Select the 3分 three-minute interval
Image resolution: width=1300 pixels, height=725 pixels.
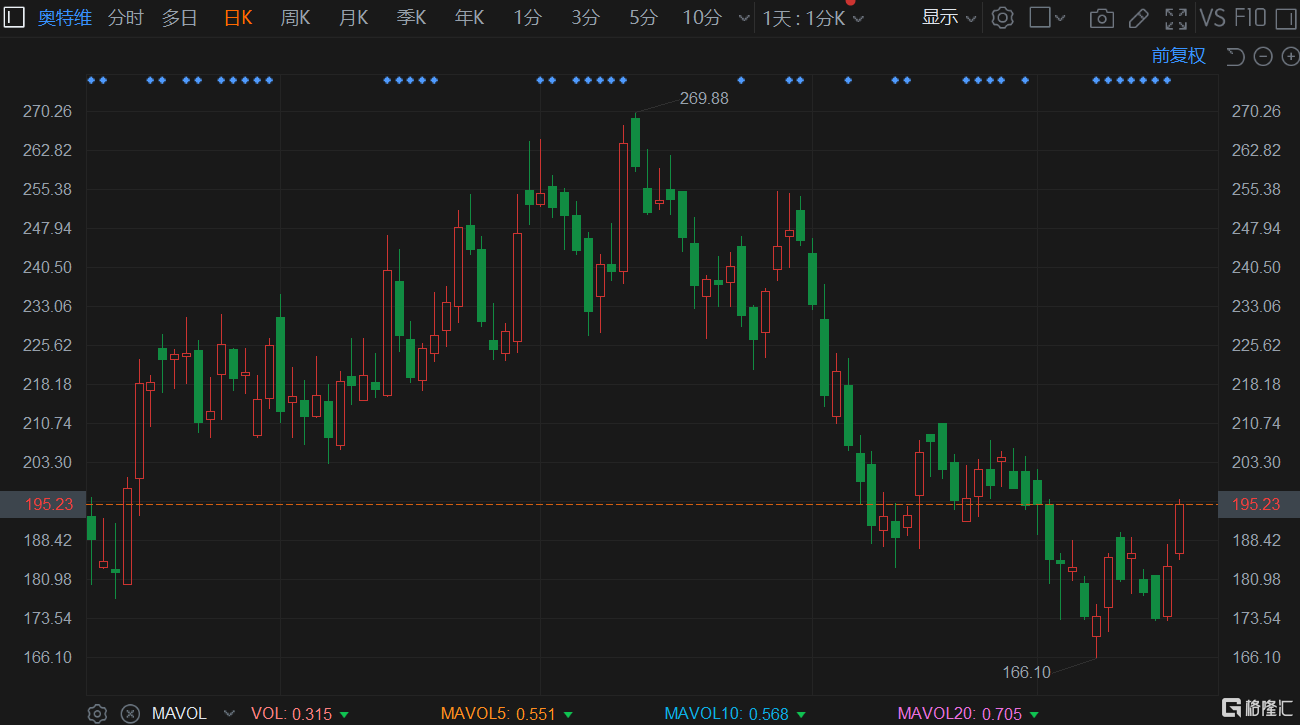(x=586, y=17)
